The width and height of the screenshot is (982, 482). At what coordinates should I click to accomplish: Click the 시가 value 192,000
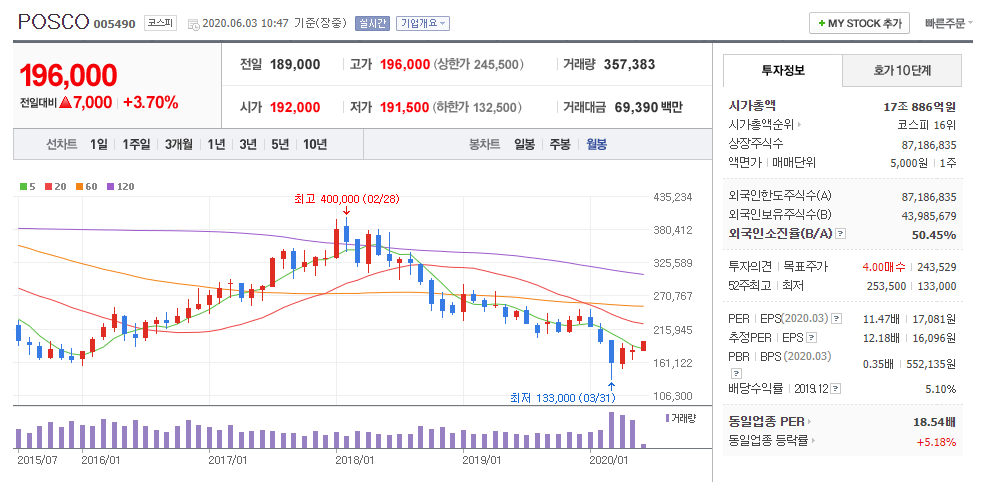coord(295,107)
